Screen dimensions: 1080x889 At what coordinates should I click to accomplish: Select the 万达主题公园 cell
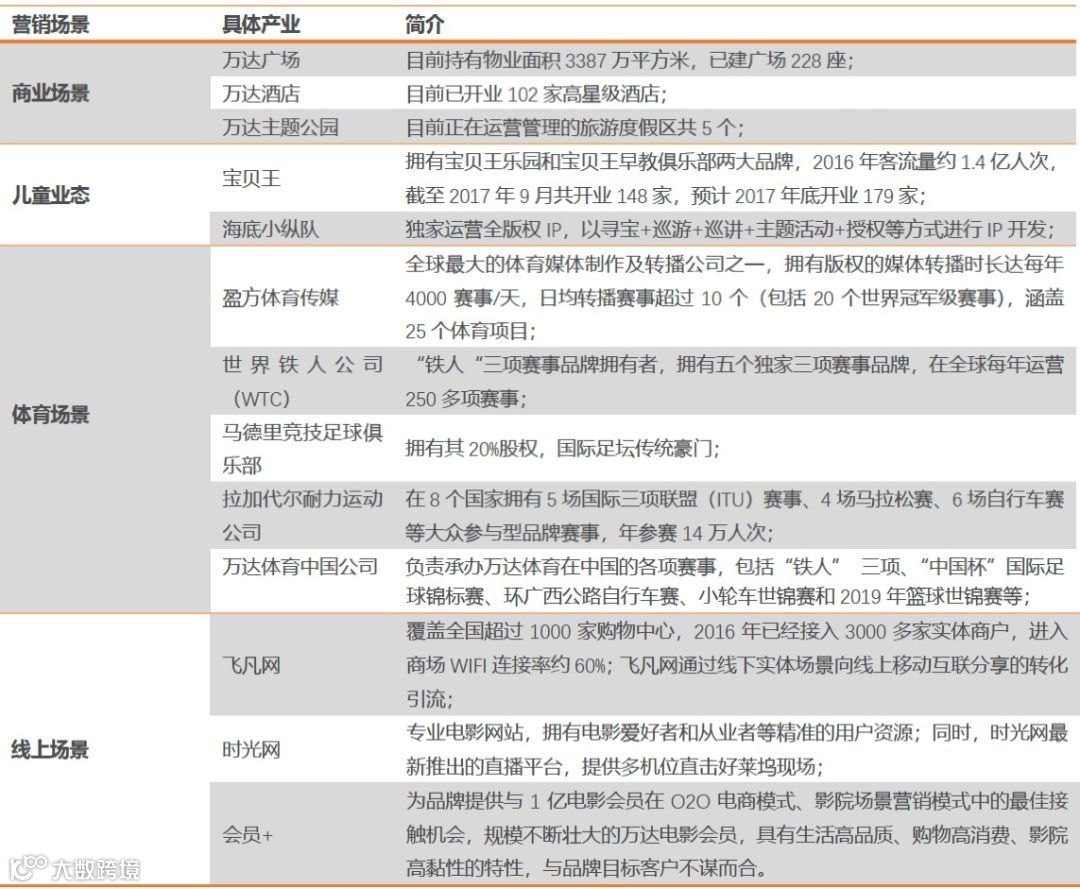click(280, 127)
